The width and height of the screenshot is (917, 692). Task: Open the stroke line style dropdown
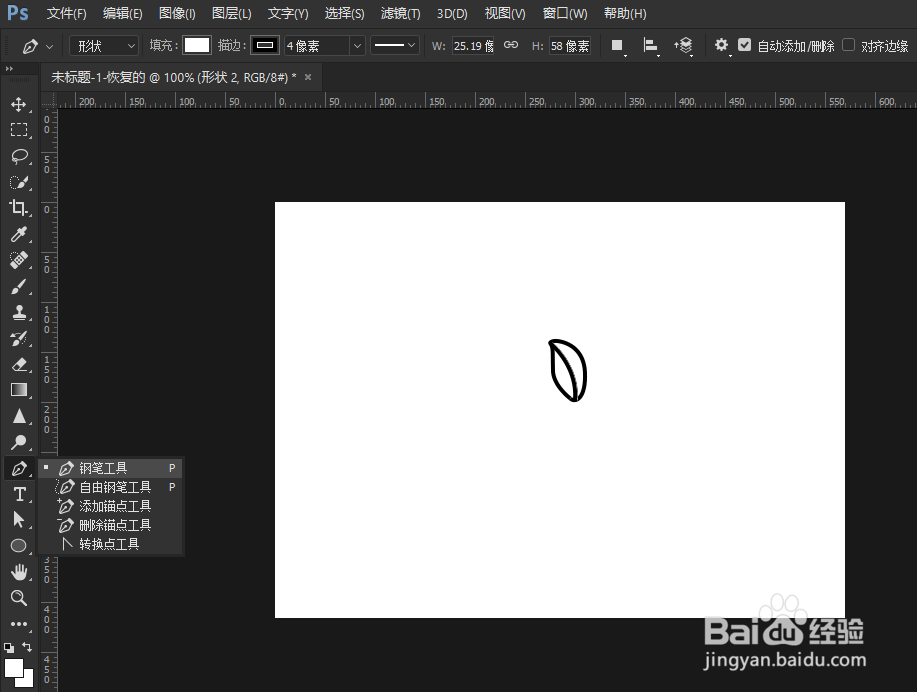tap(395, 46)
